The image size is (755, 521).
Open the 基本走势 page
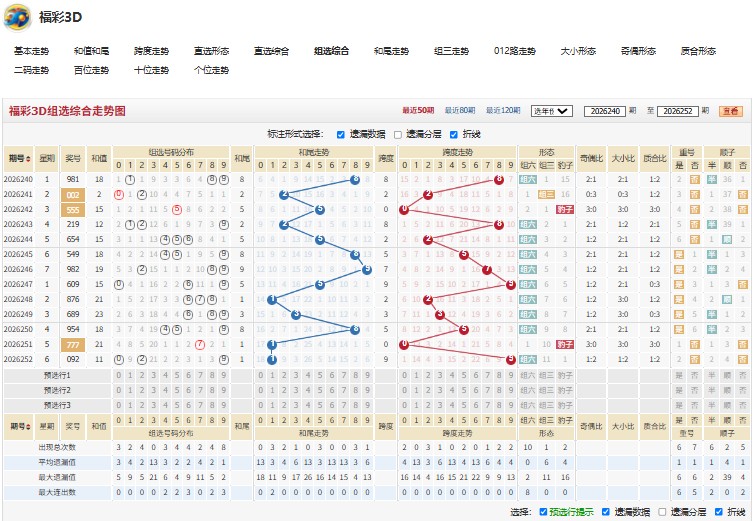[x=31, y=51]
